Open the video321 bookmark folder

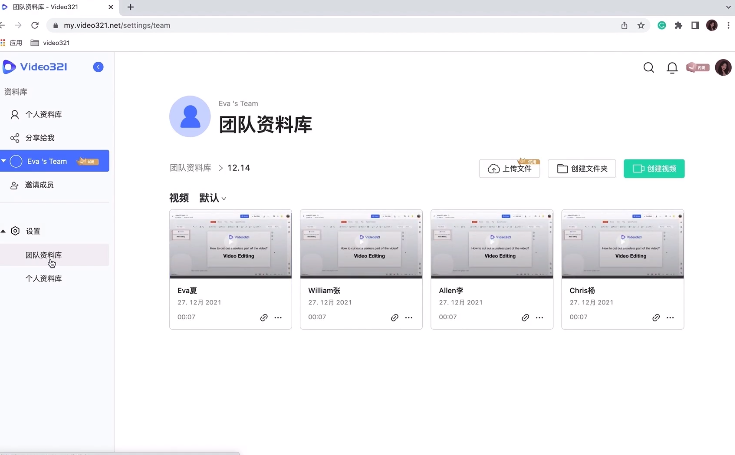[50, 43]
